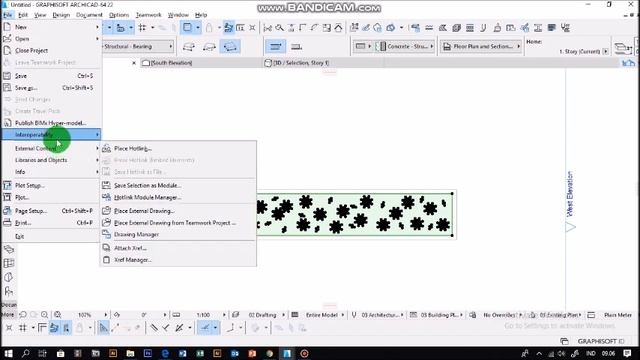The height and width of the screenshot is (360, 640).
Task: Open the Design menu
Action: (61, 15)
